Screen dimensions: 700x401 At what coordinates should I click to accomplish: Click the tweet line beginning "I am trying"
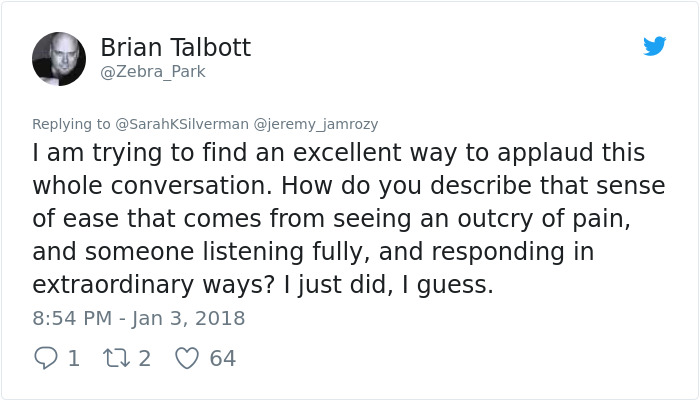click(338, 153)
